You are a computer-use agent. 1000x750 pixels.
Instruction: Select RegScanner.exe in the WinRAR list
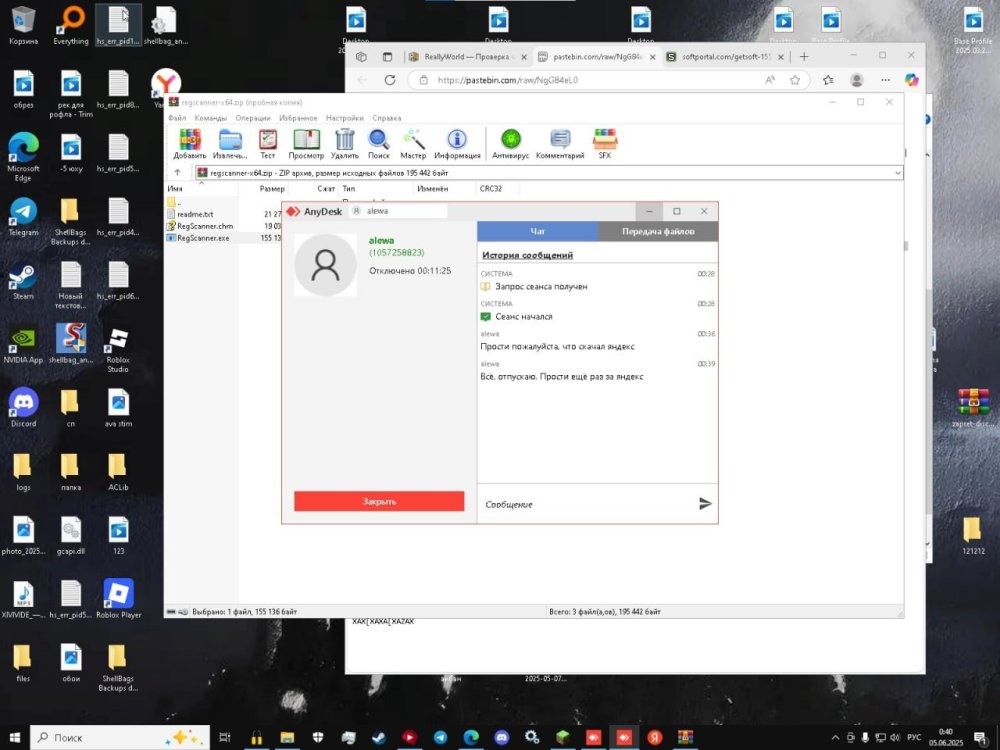(203, 238)
